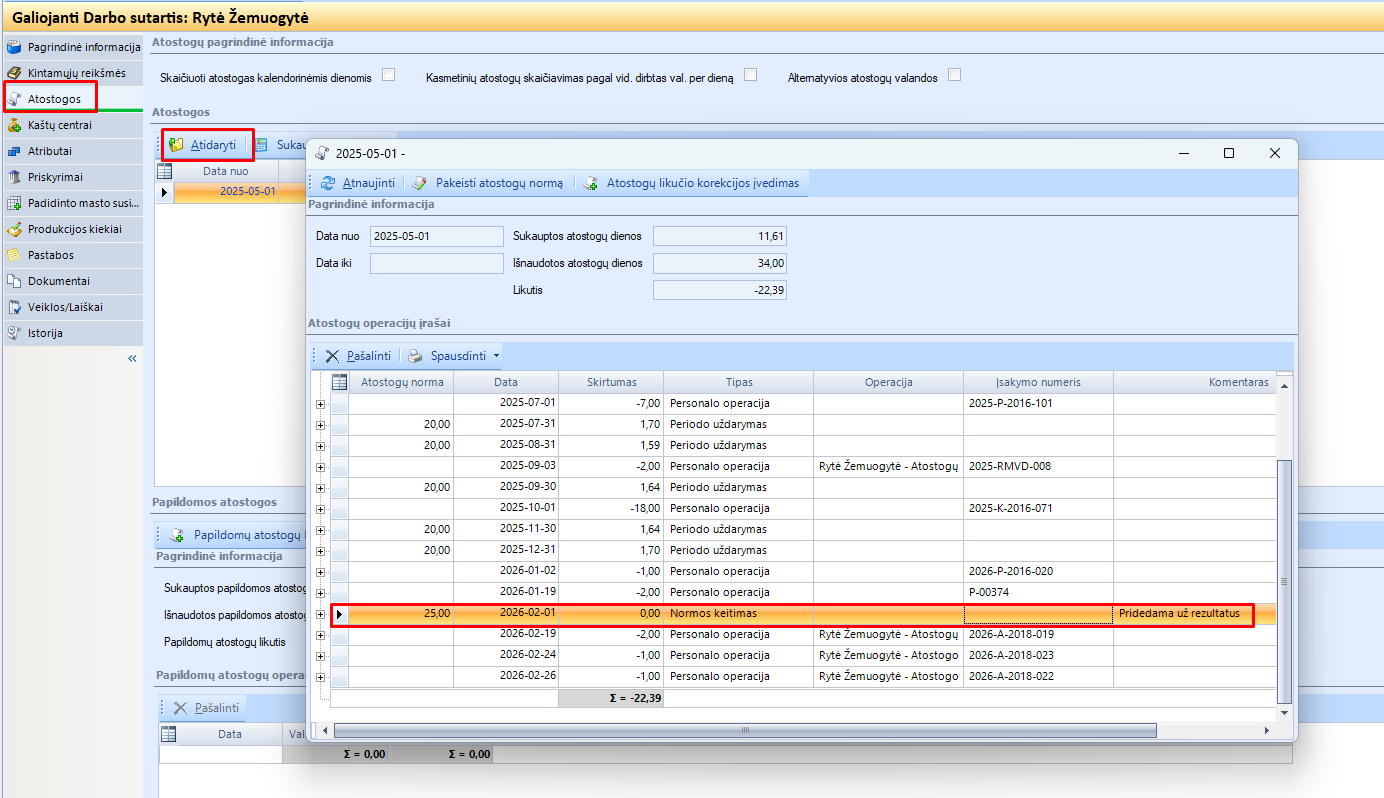Open Produkcijos kiekiai section
The width and height of the screenshot is (1384, 798).
[x=74, y=229]
